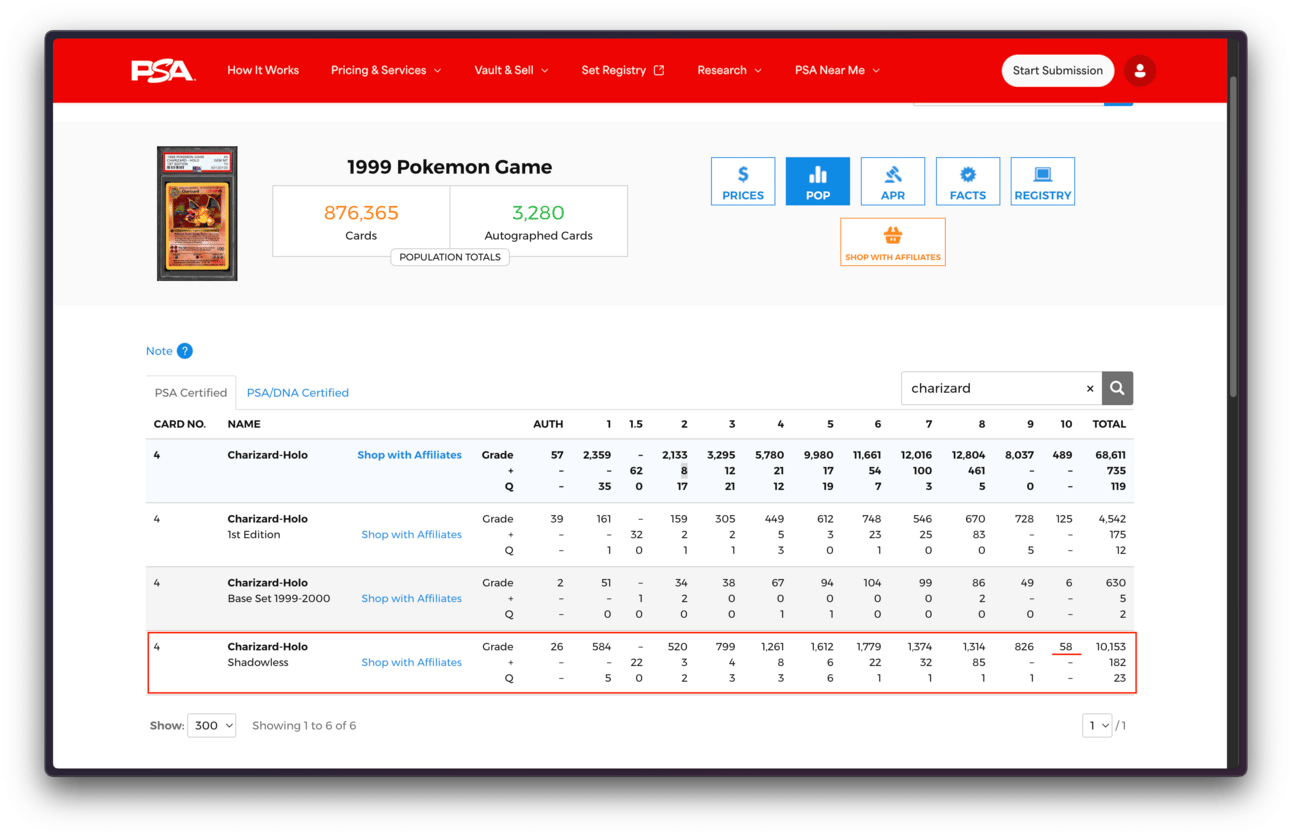The height and width of the screenshot is (836, 1292).
Task: Click Start Submission button
Action: click(x=1058, y=71)
